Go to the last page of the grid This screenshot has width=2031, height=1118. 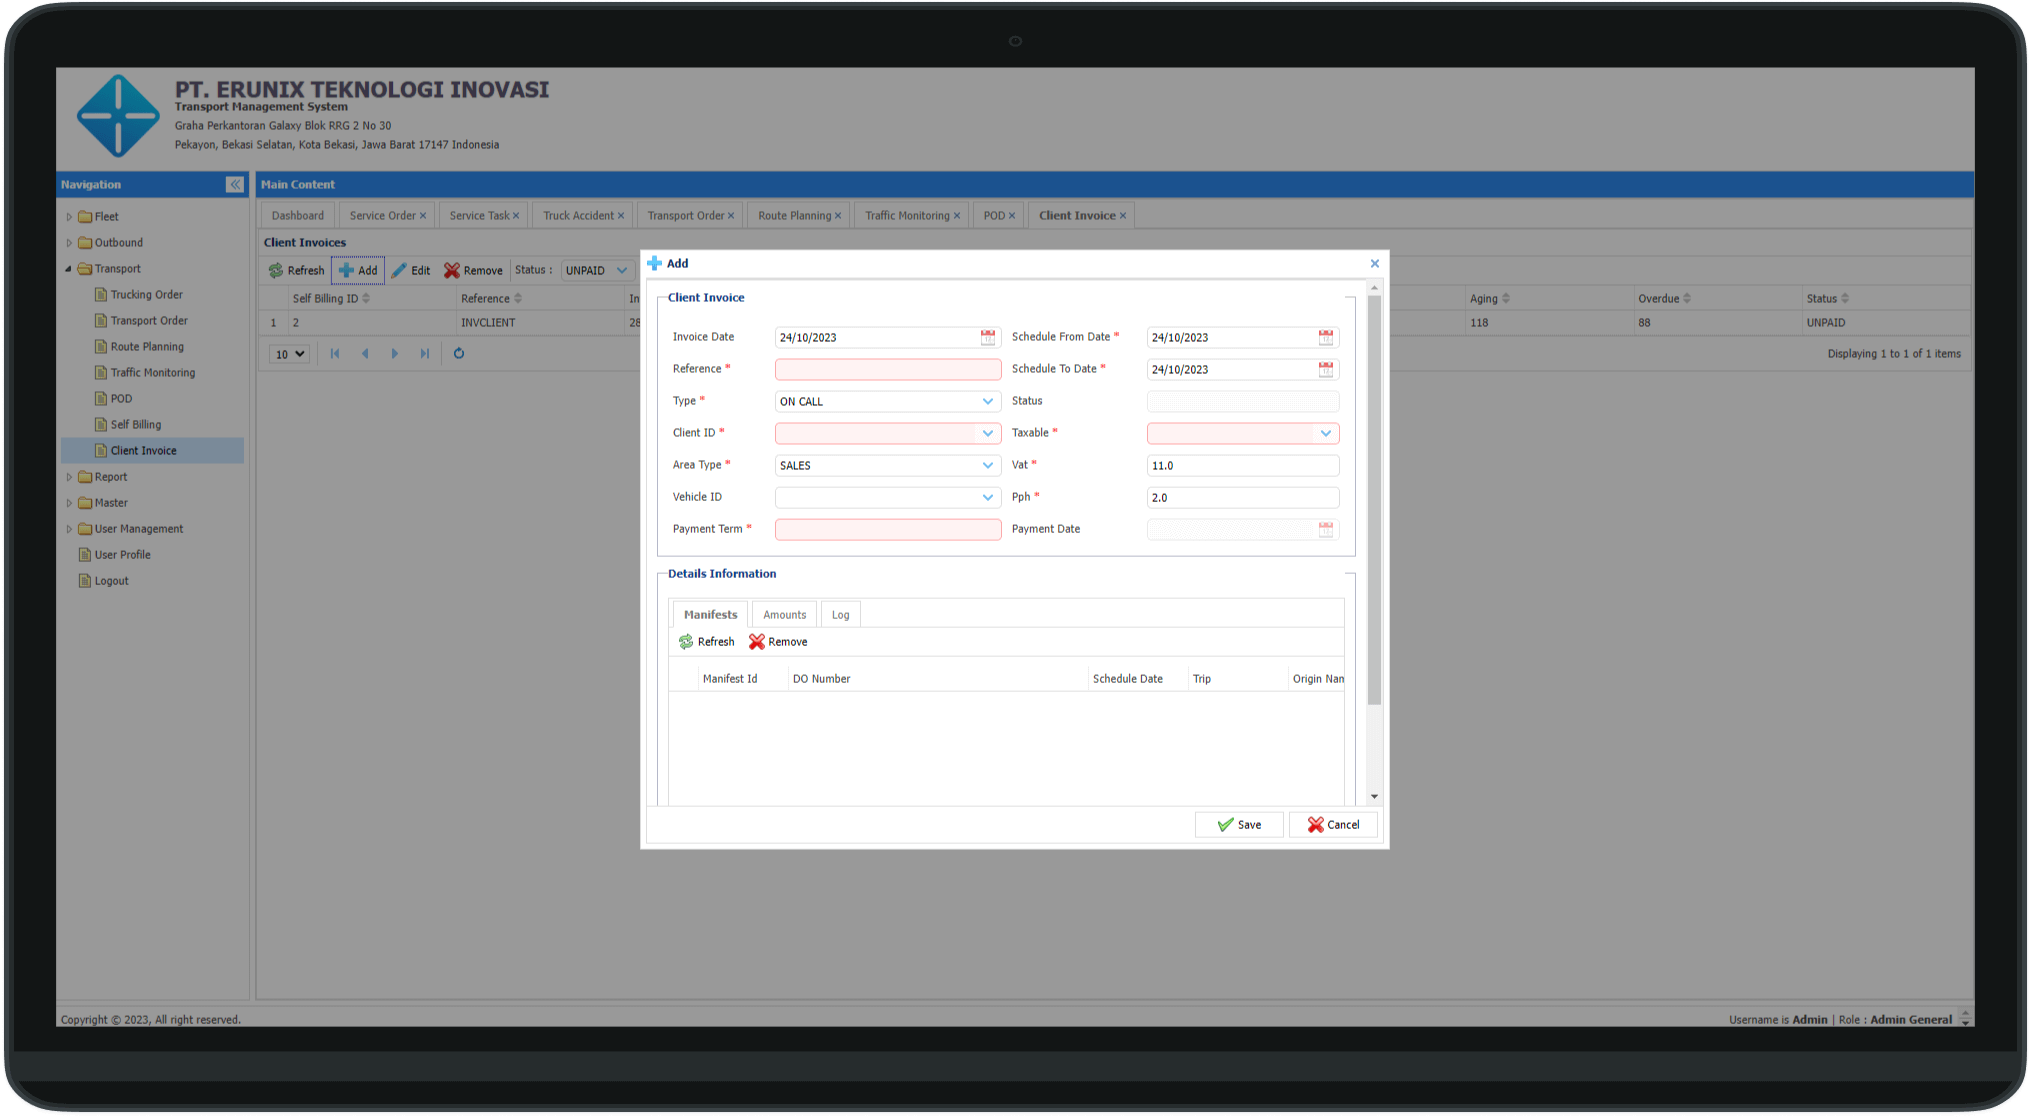(x=425, y=354)
